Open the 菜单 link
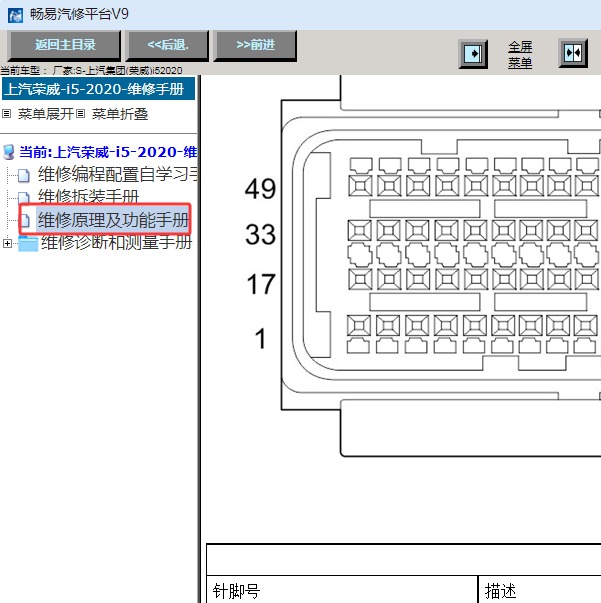The width and height of the screenshot is (601, 603). coord(520,62)
